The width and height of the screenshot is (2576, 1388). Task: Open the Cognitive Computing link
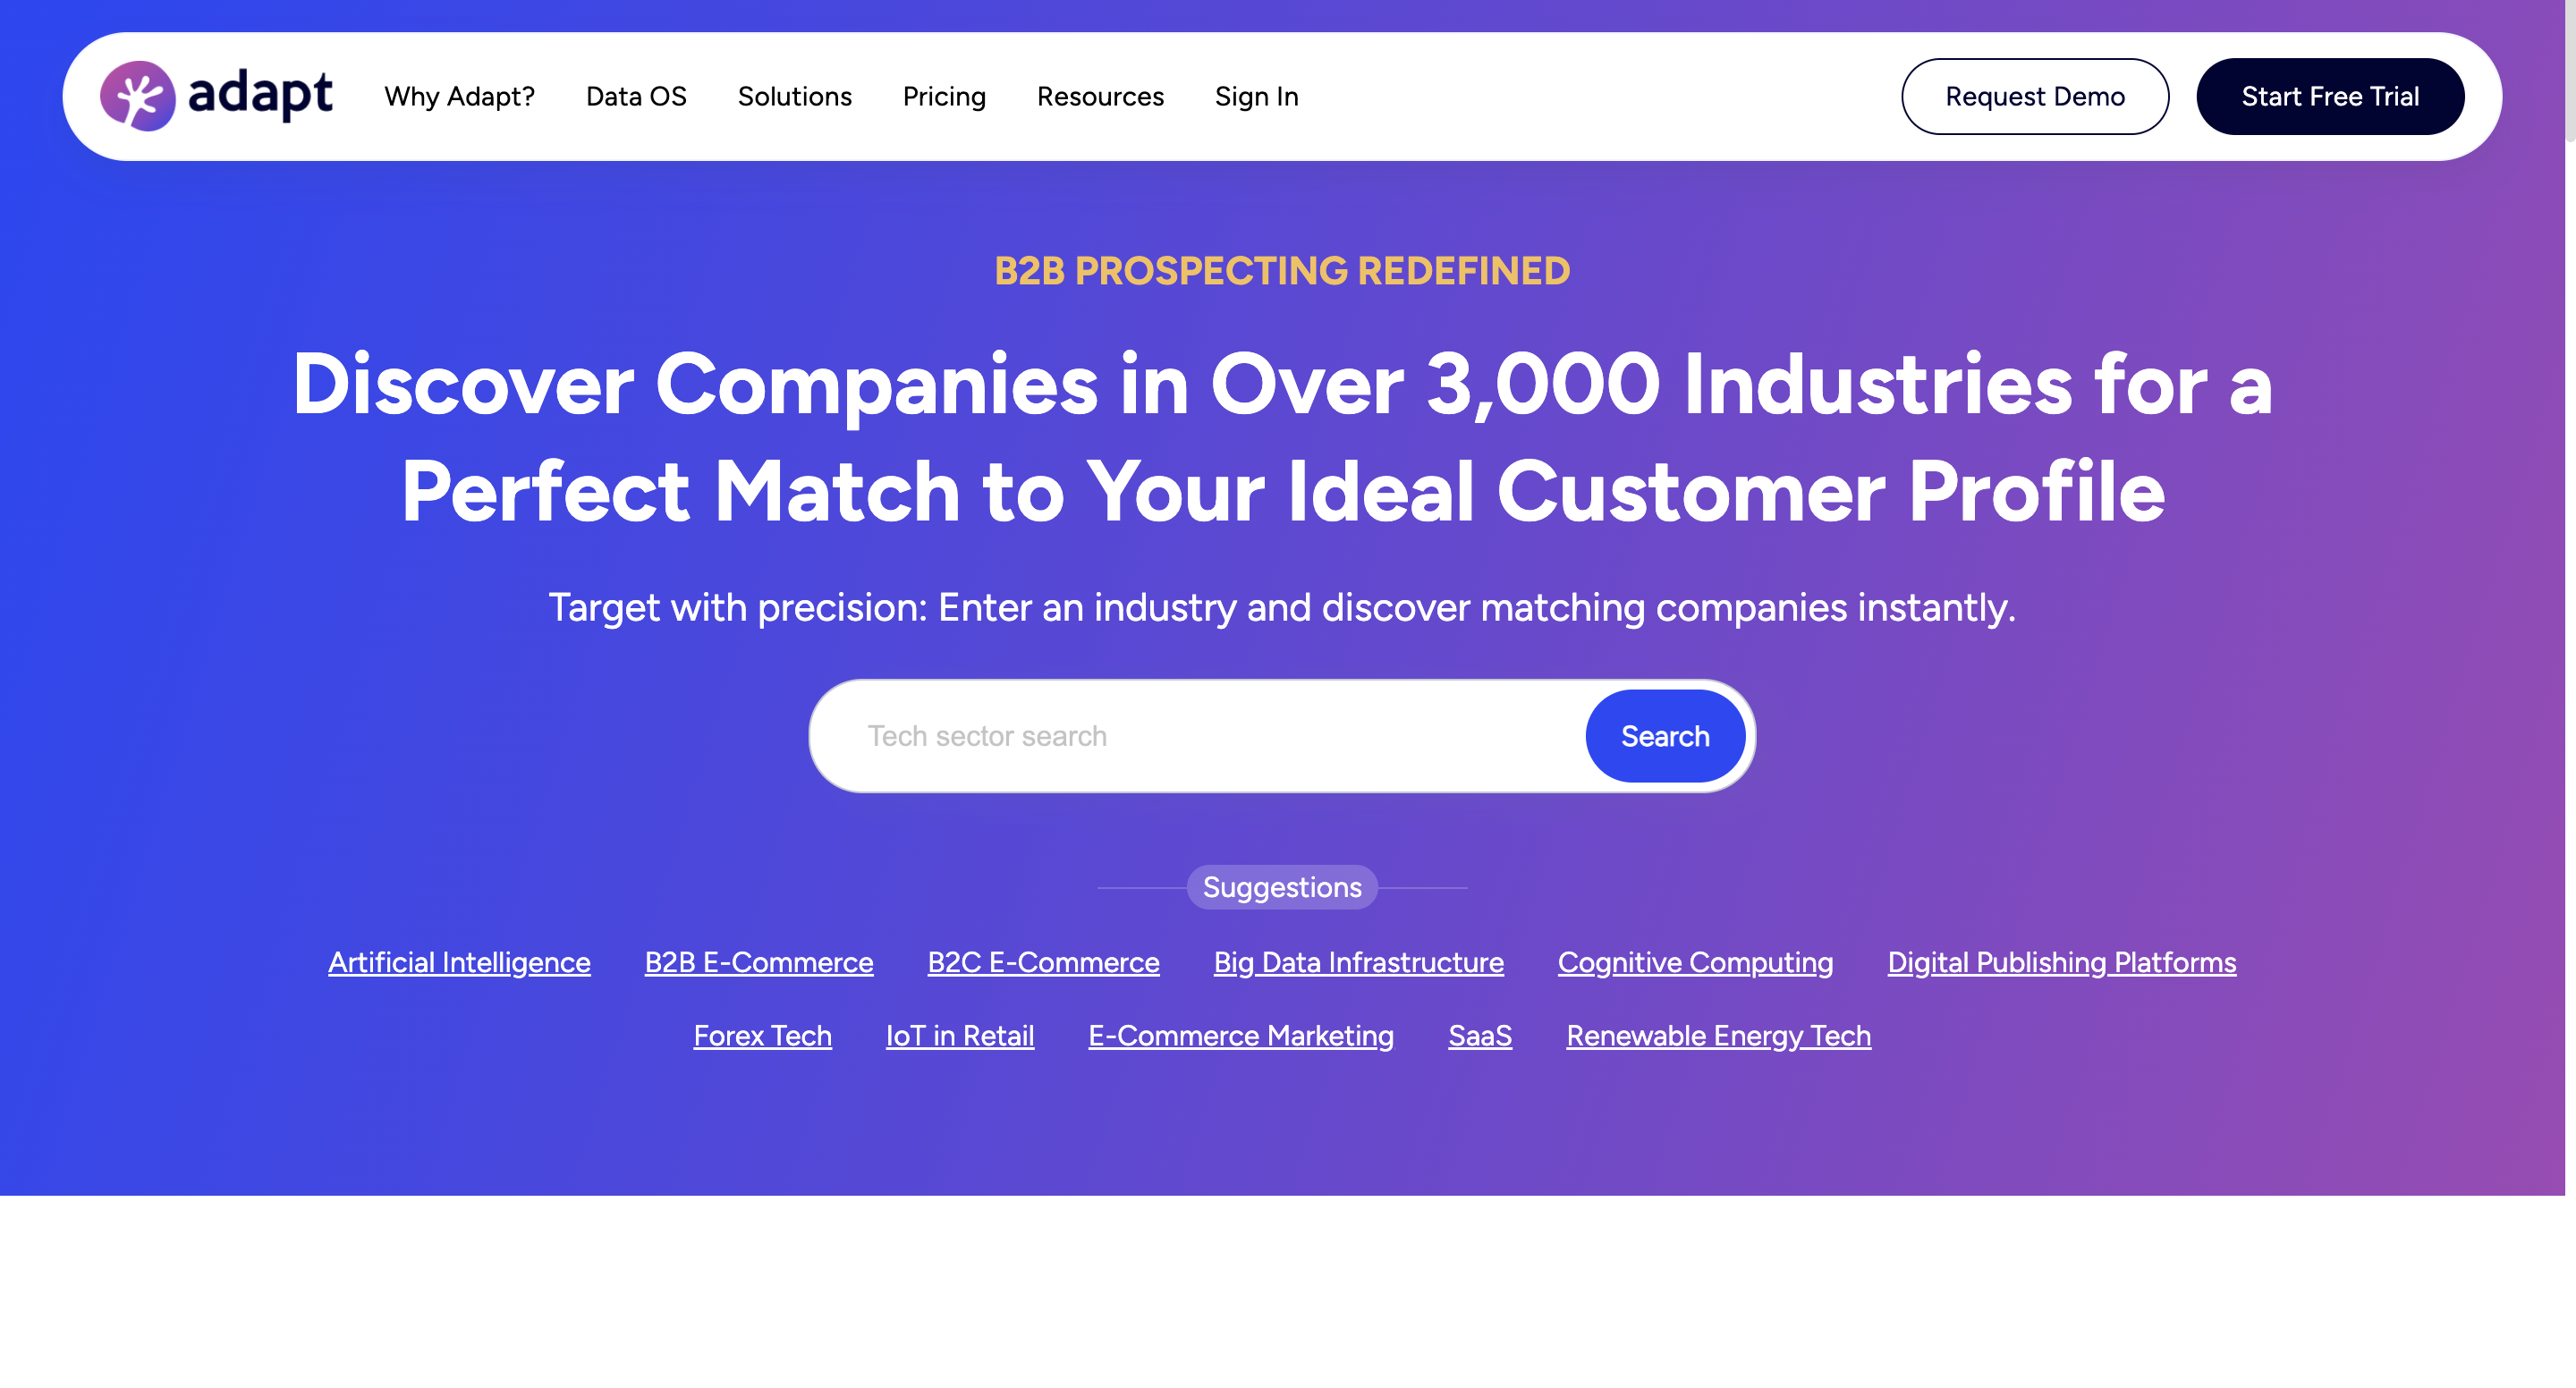(x=1695, y=962)
